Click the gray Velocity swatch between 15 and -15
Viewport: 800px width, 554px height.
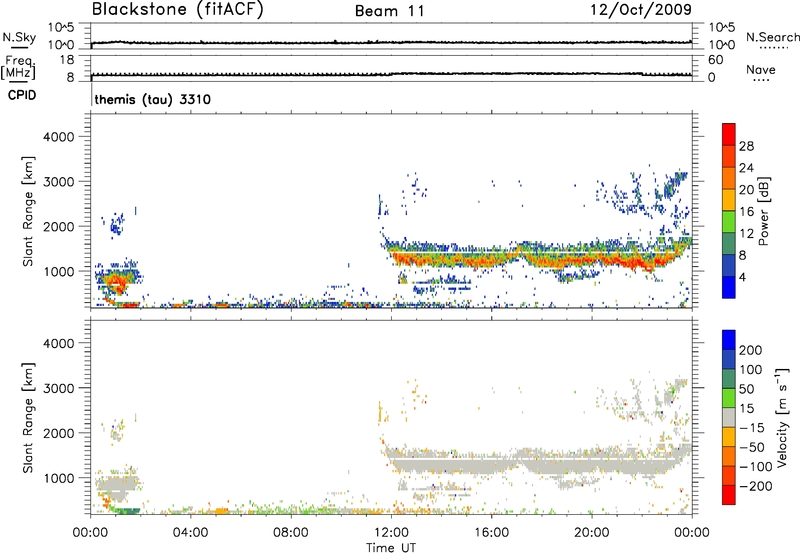729,417
